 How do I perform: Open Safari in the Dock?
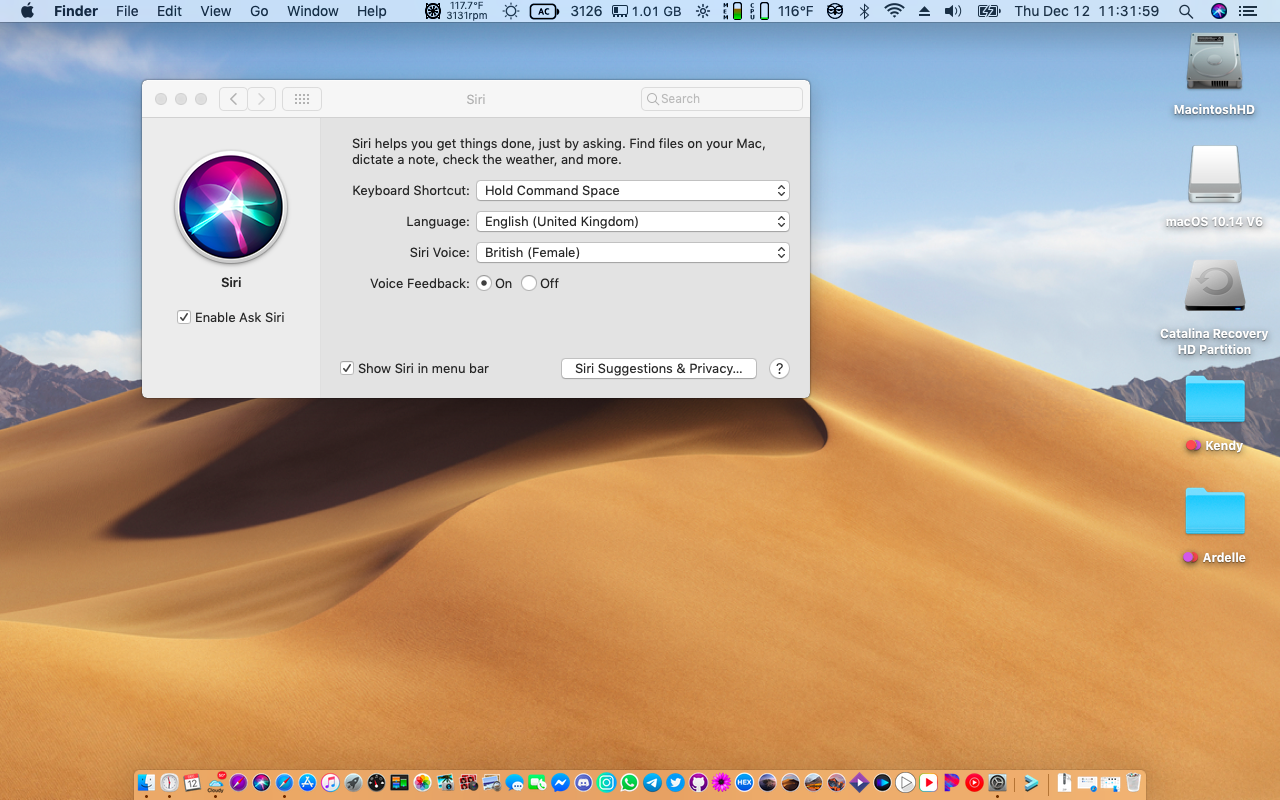click(284, 782)
